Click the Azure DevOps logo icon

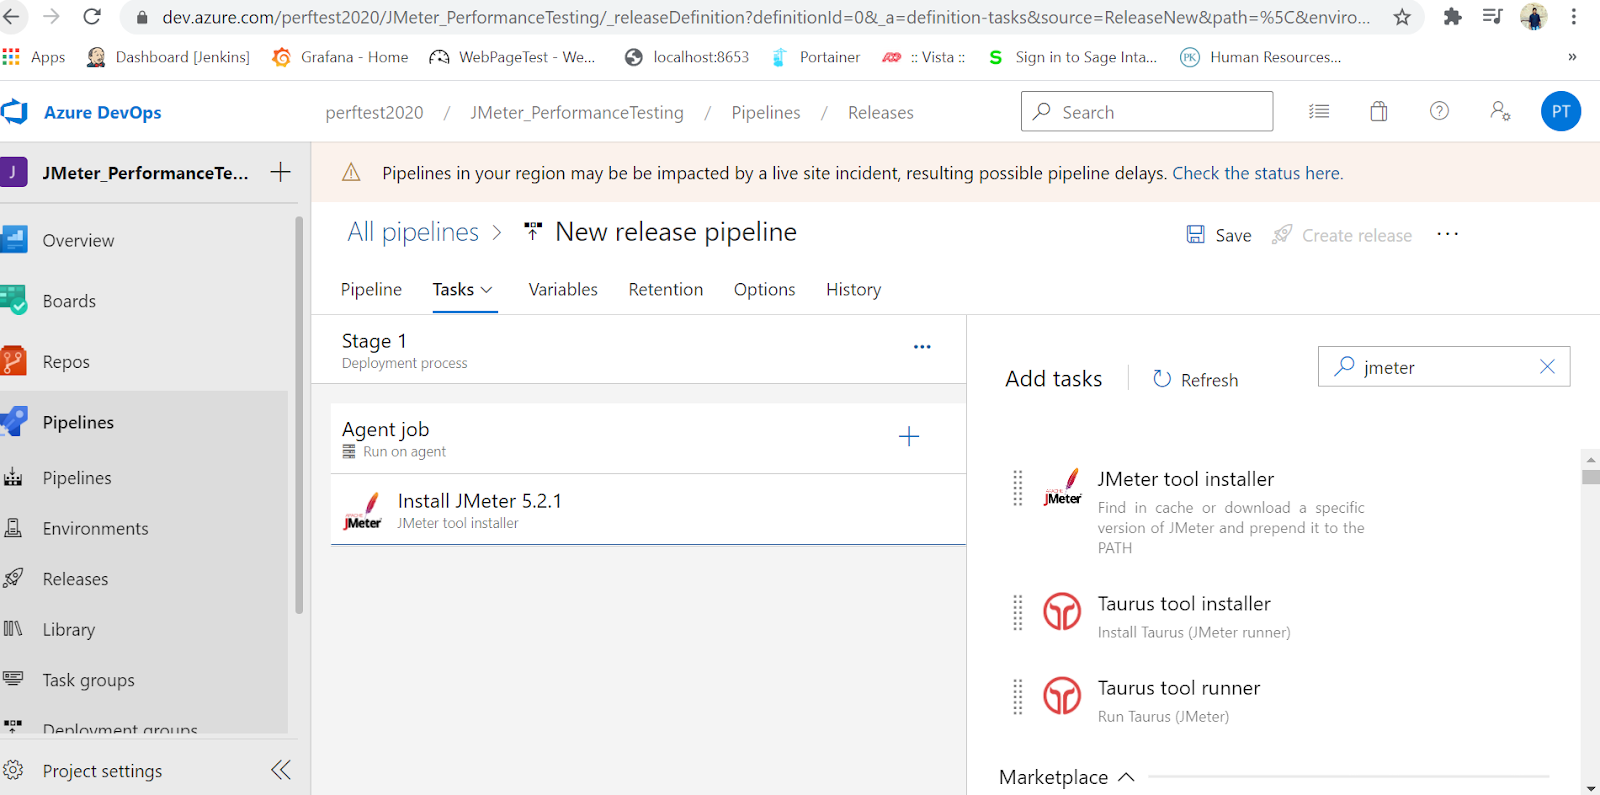[x=14, y=112]
